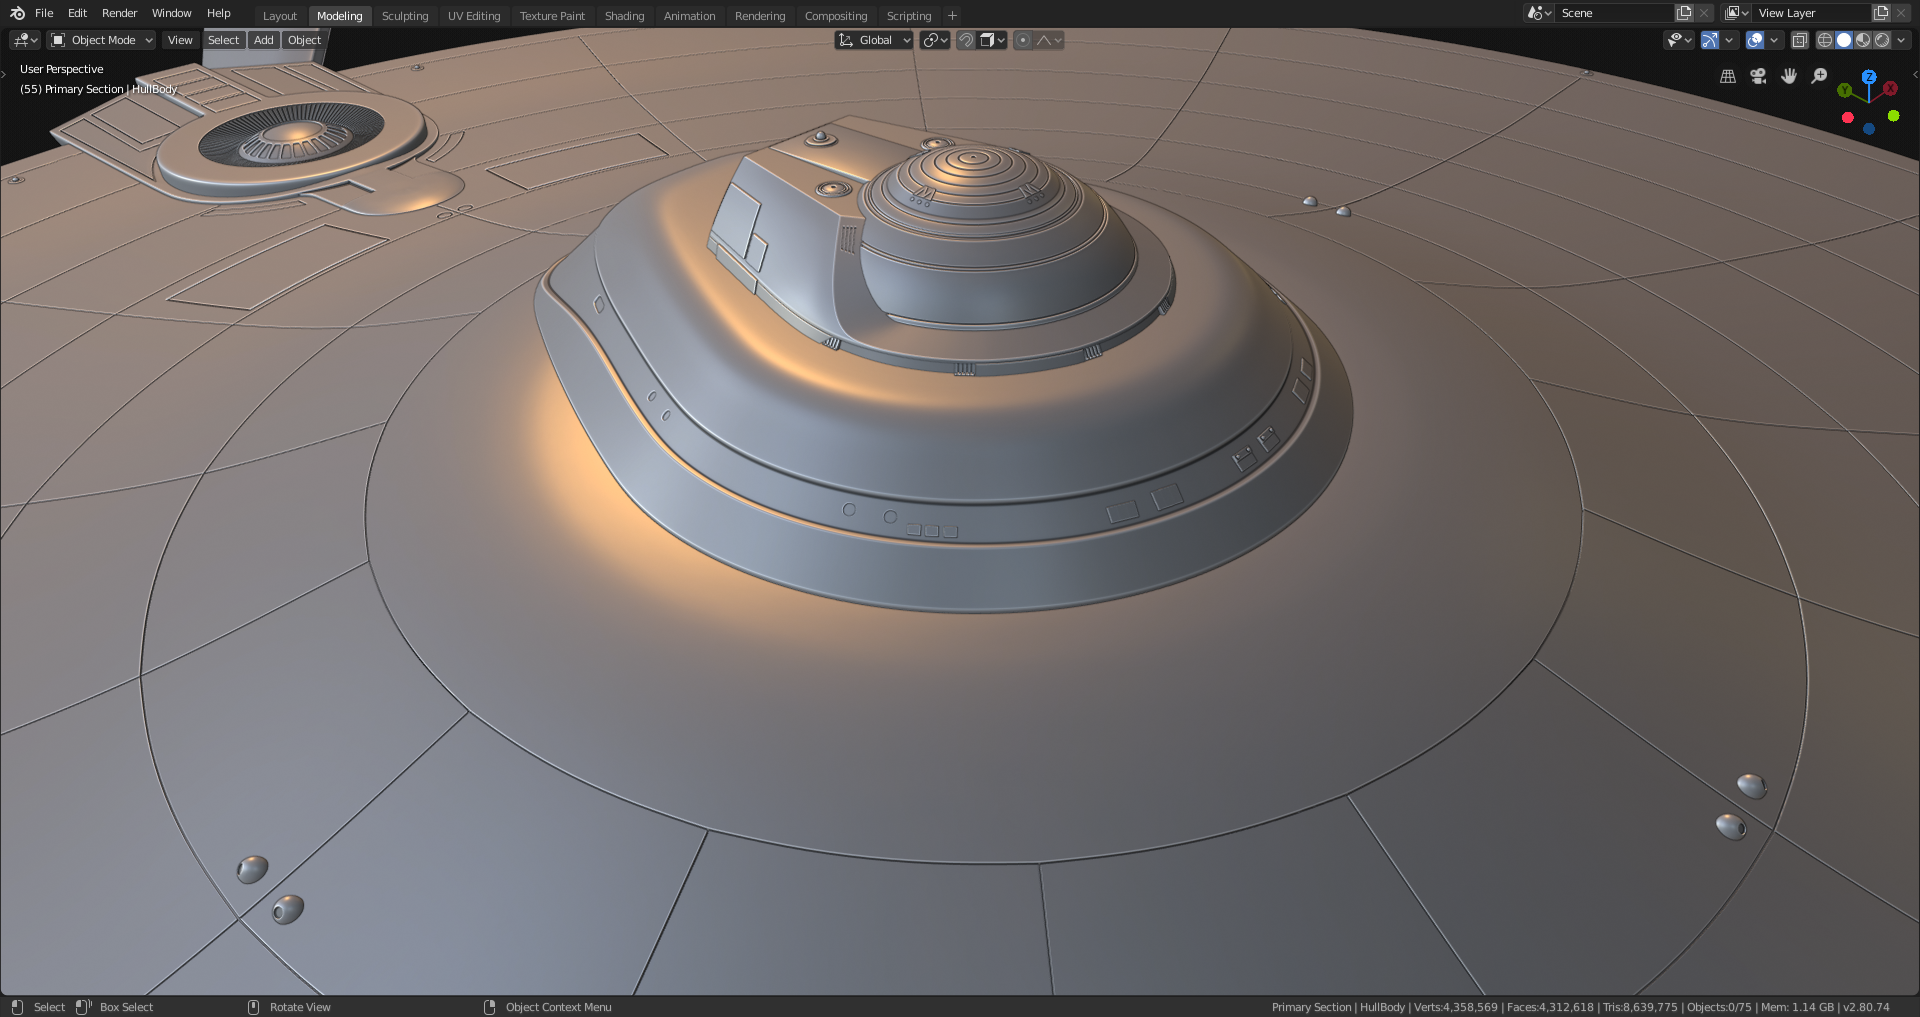Switch to the Rendering workspace tab
Screen dimensions: 1920x1017
tap(760, 16)
